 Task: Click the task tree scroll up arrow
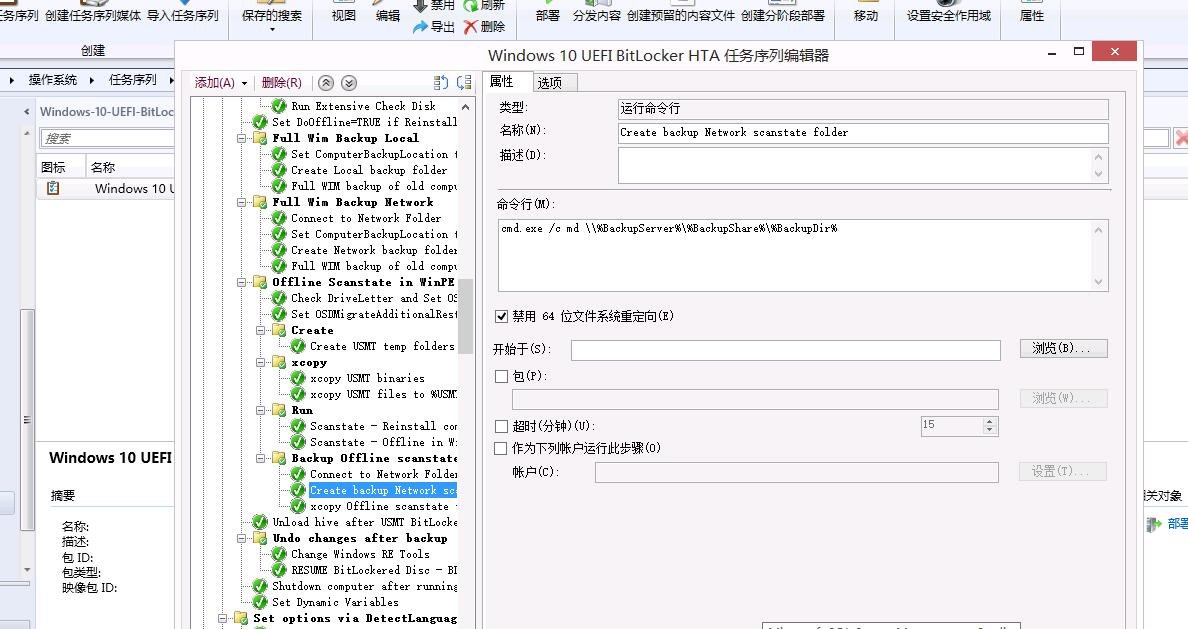(465, 107)
